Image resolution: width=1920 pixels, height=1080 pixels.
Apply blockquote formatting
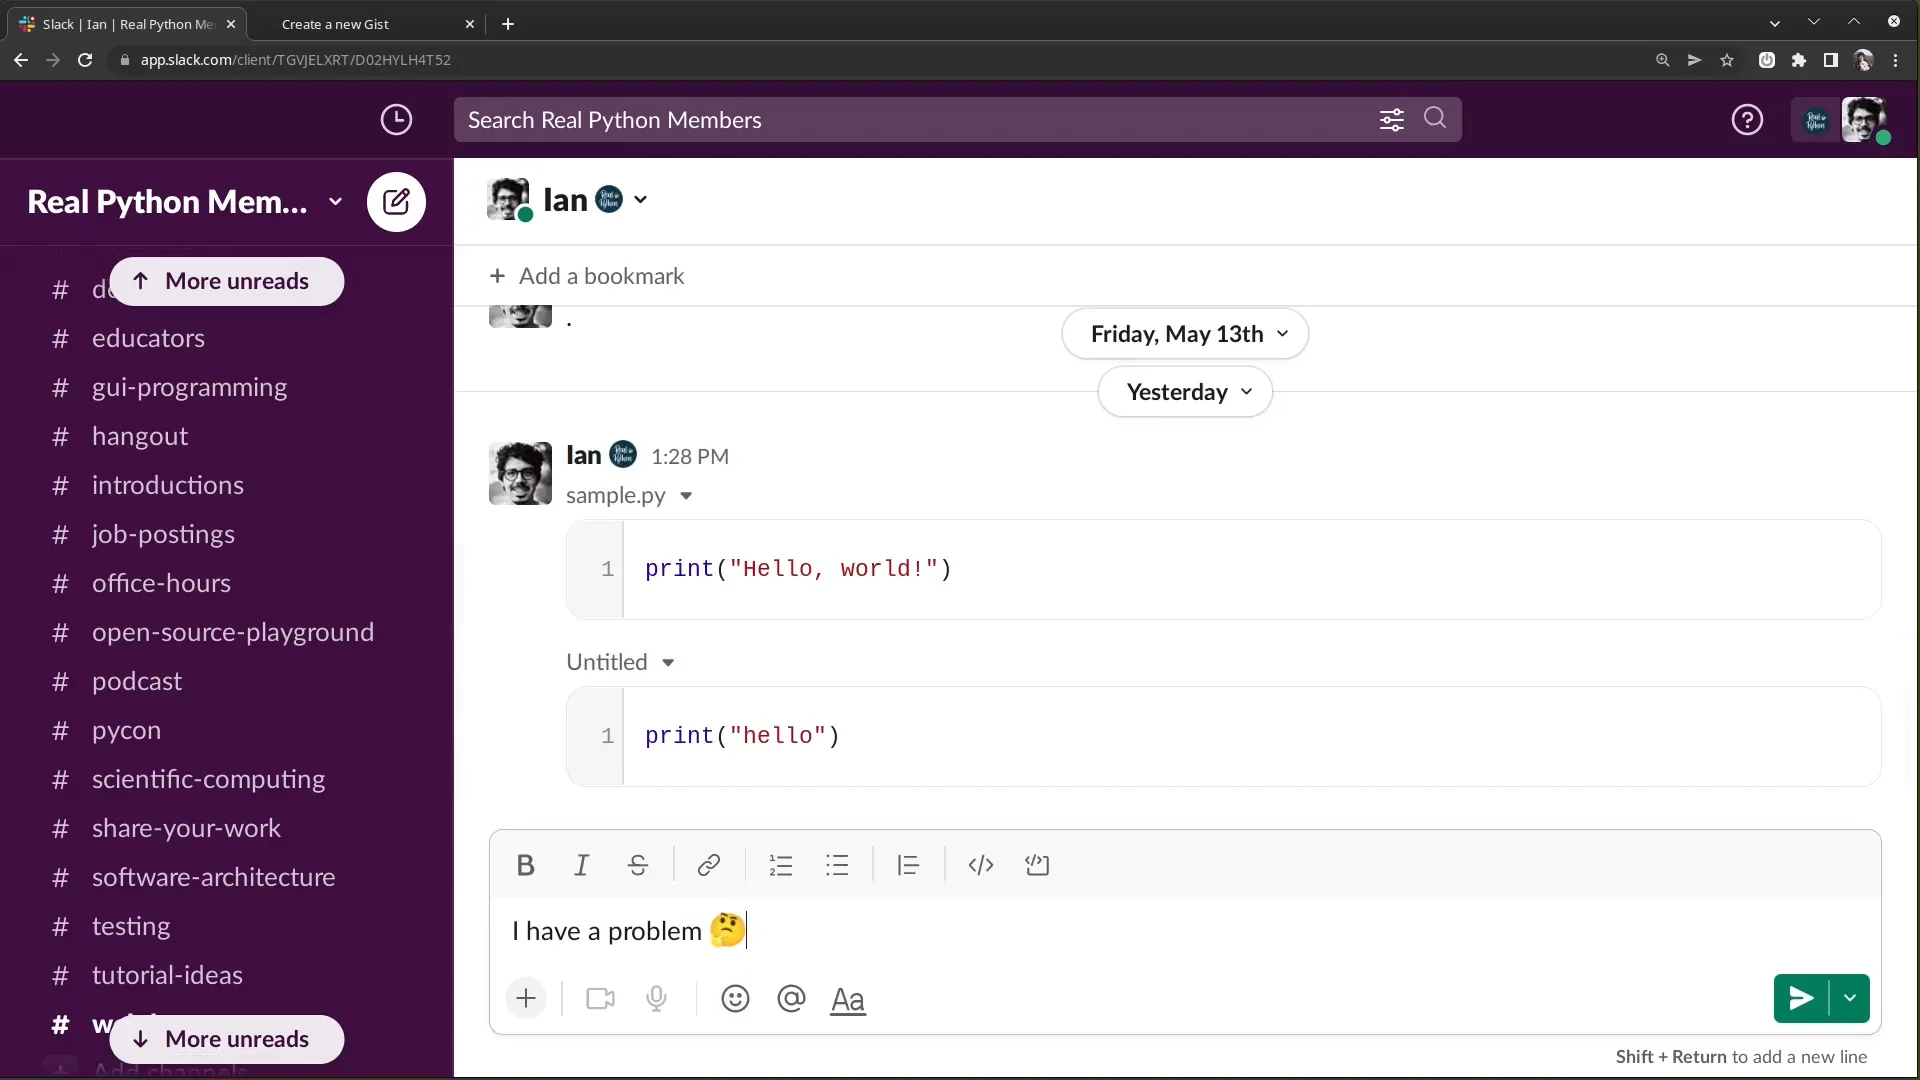[x=908, y=865]
